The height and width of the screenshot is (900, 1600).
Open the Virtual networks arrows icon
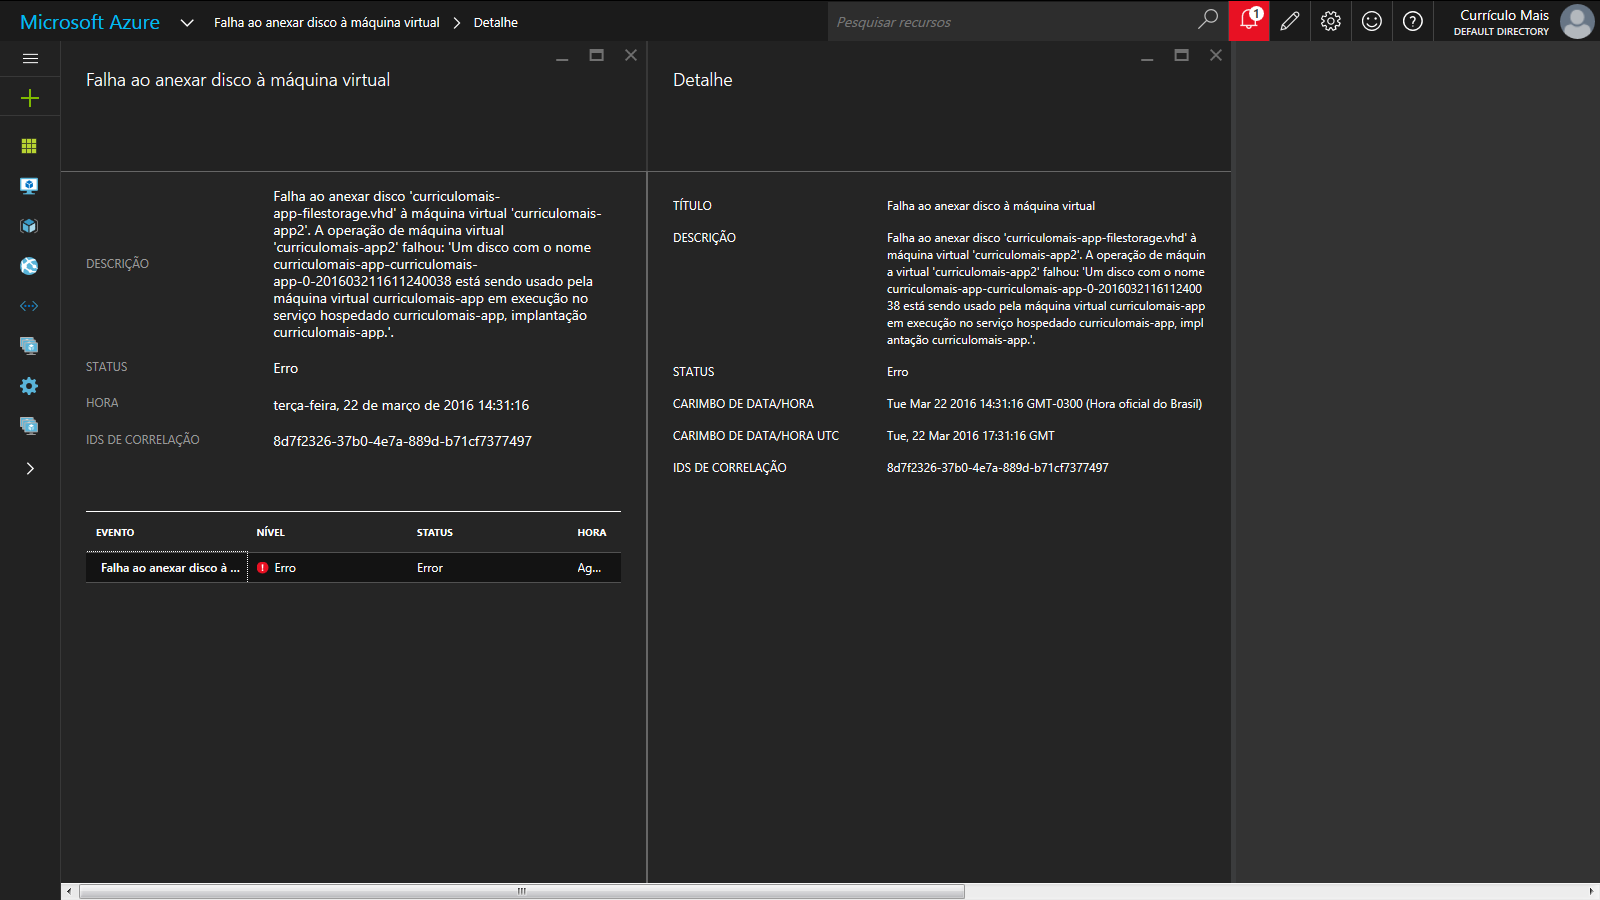tap(29, 306)
